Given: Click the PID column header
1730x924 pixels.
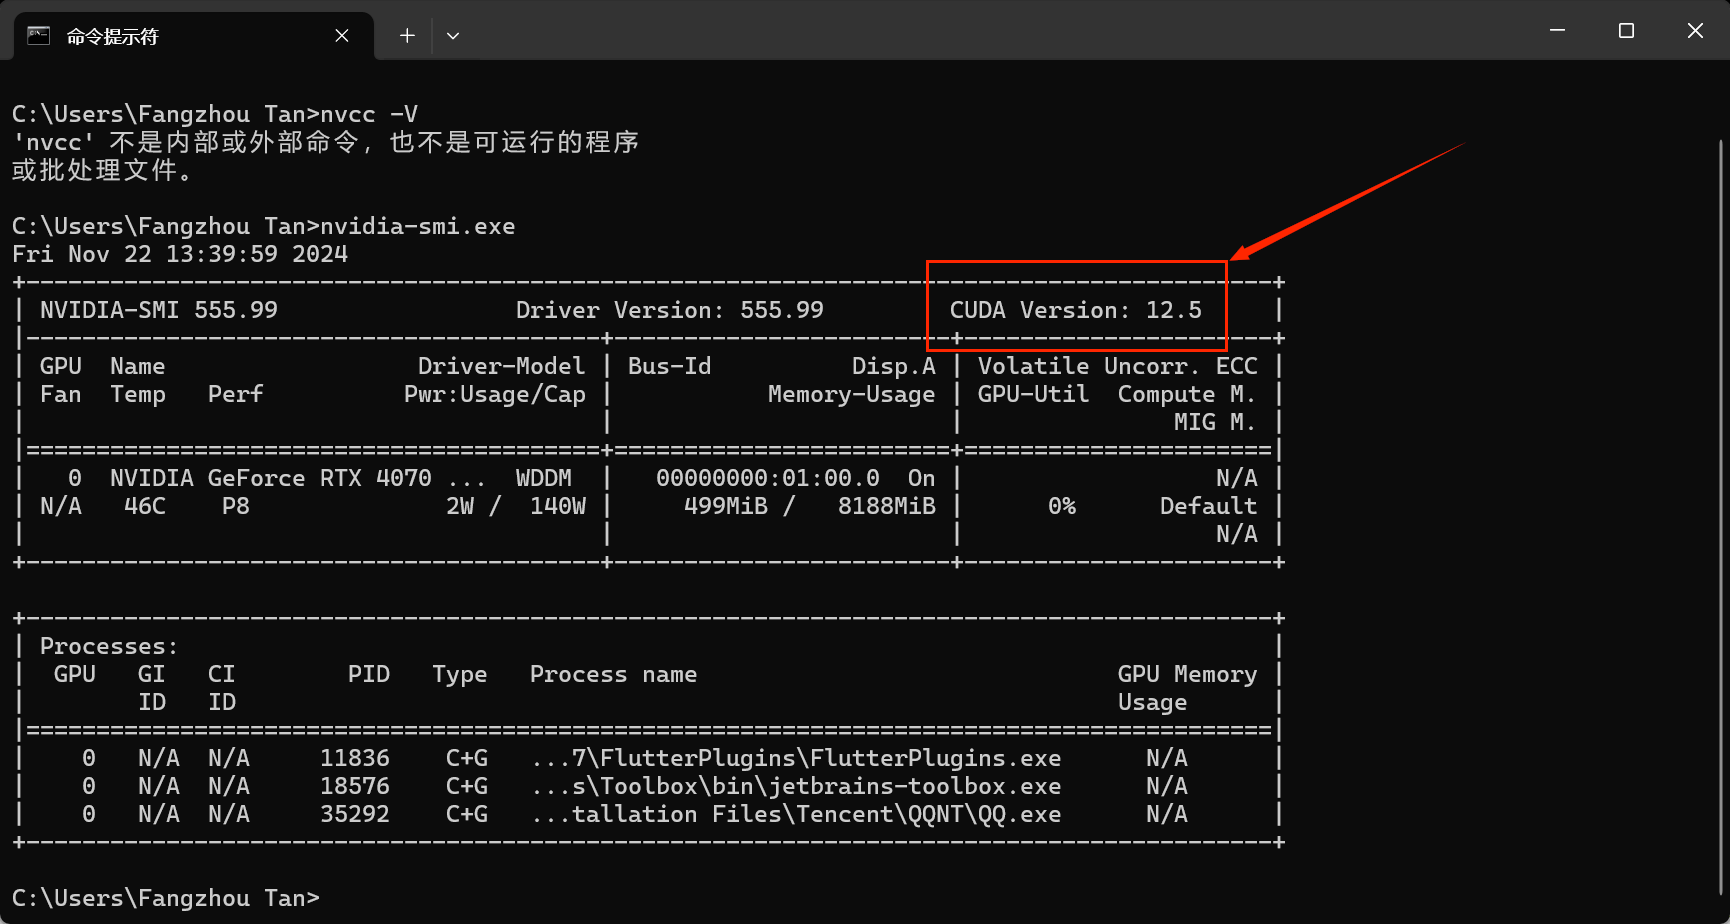Looking at the screenshot, I should tap(369, 674).
